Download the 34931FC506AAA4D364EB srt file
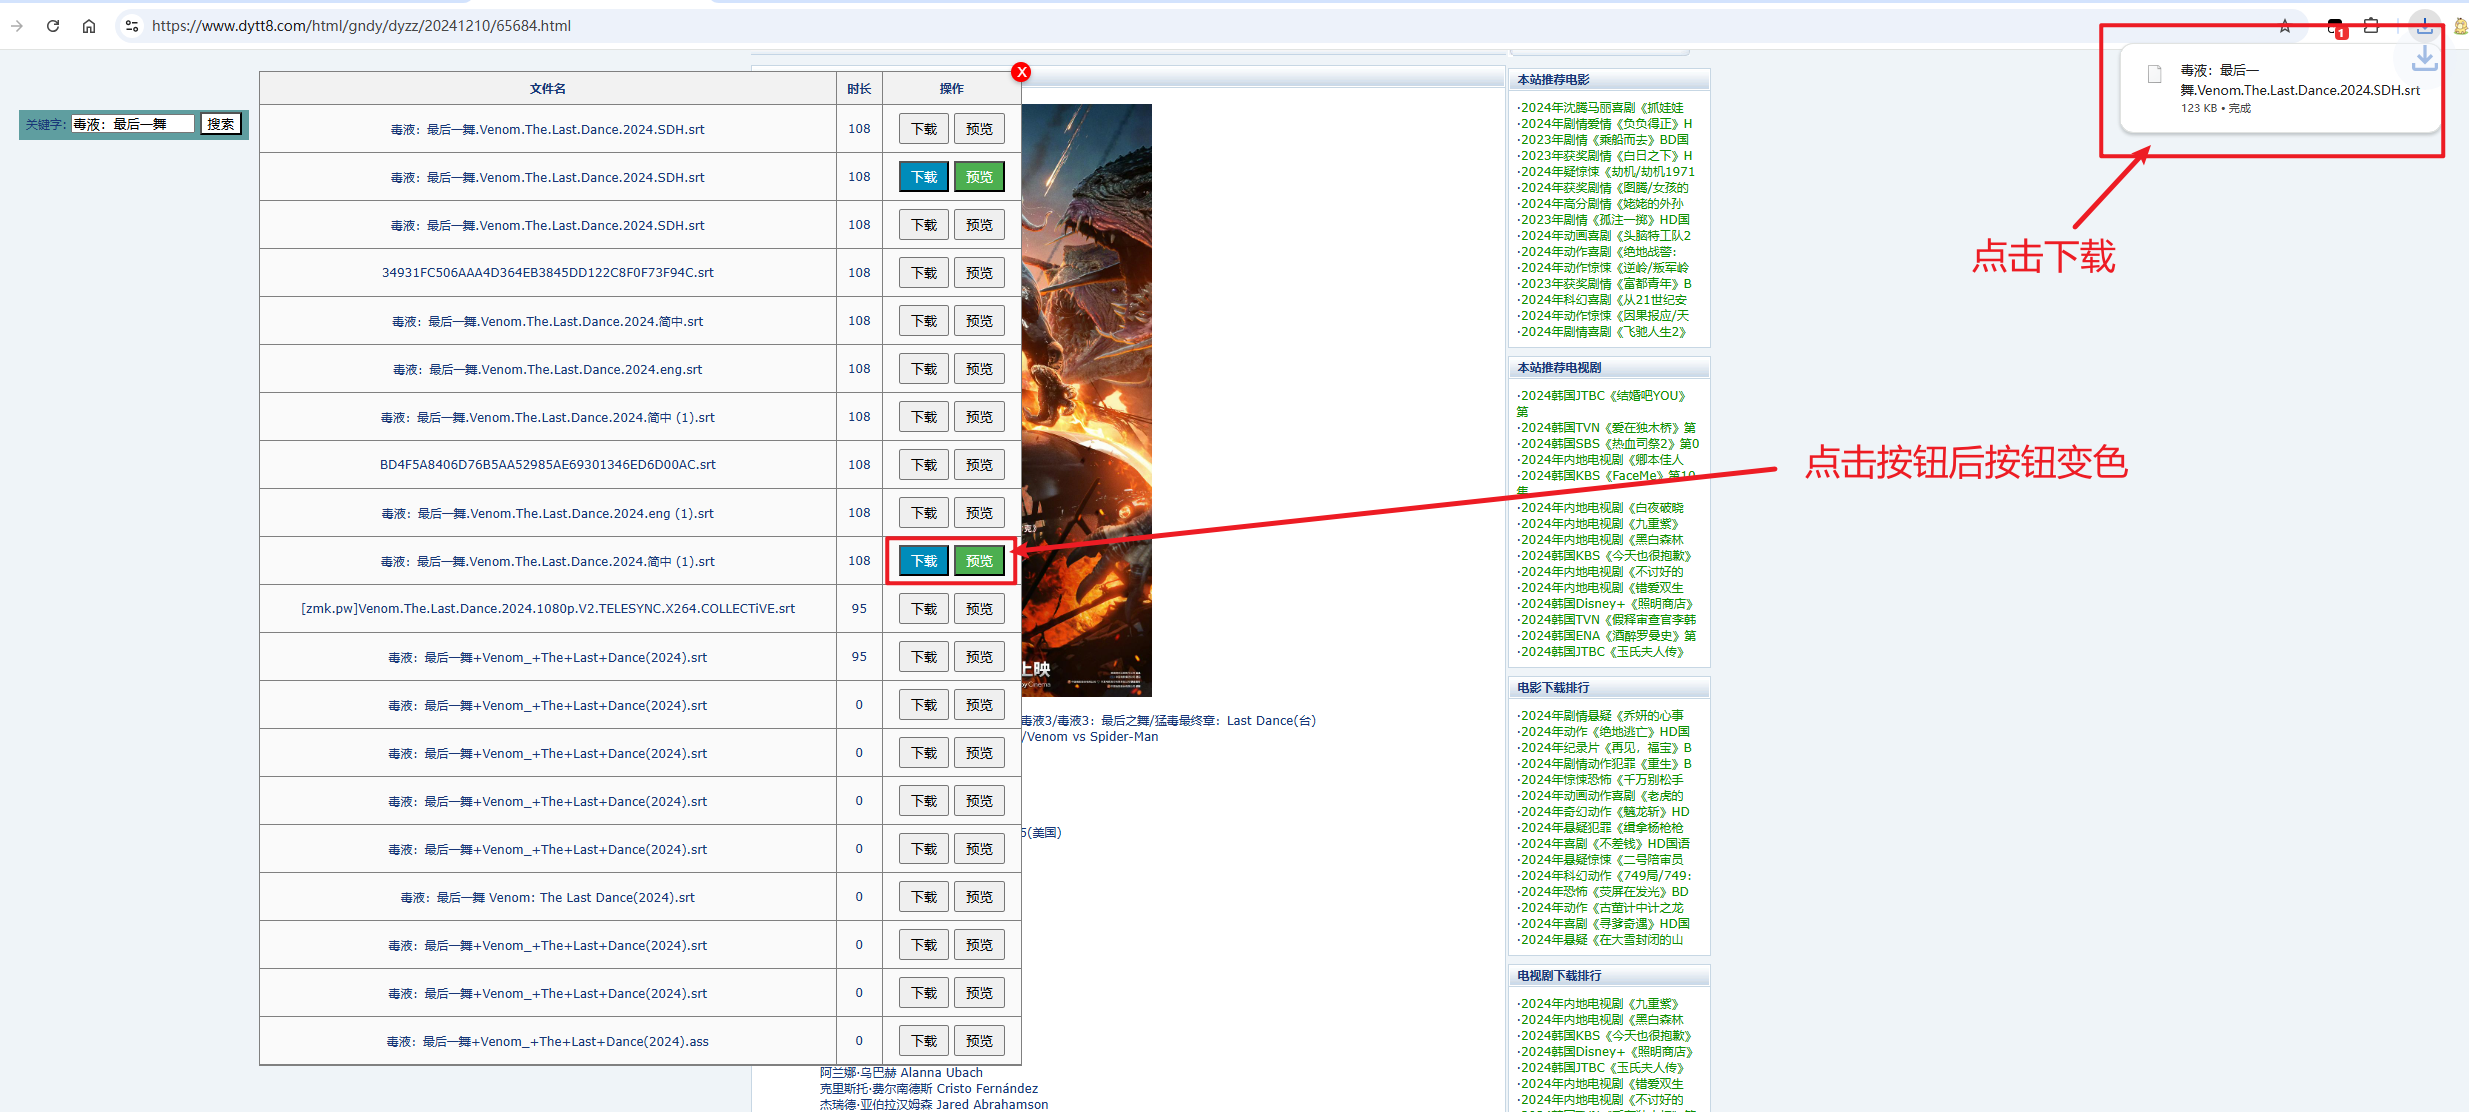This screenshot has height=1112, width=2469. tap(924, 273)
